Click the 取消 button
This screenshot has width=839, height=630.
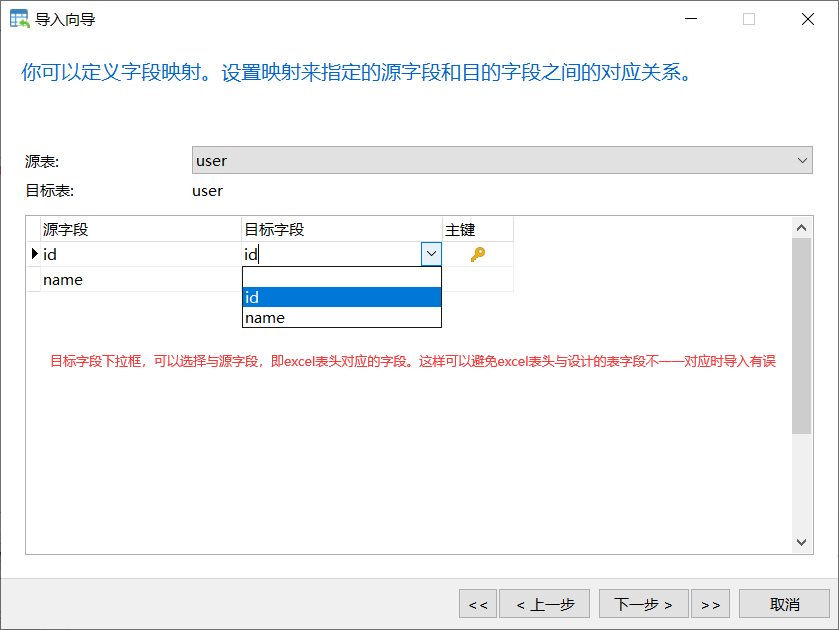[783, 603]
